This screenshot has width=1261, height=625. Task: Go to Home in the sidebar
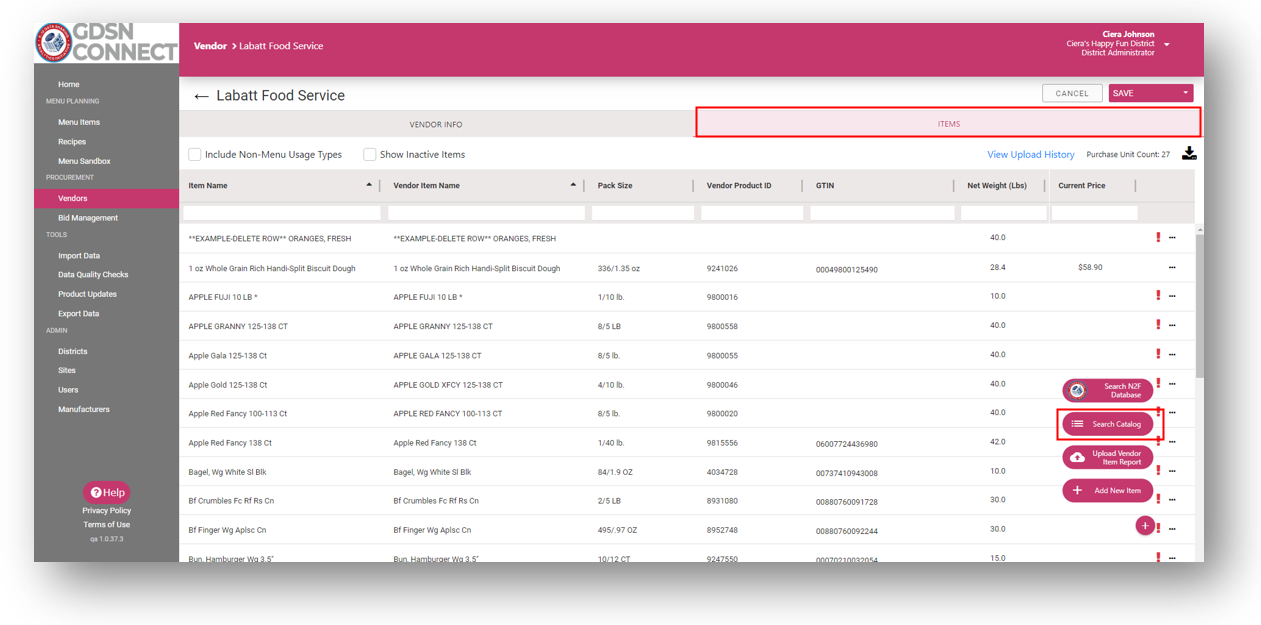pyautogui.click(x=69, y=84)
